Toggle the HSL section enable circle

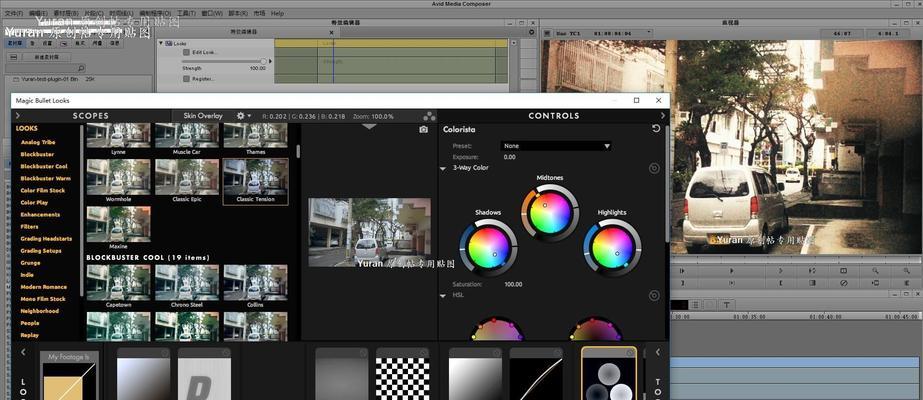(654, 296)
